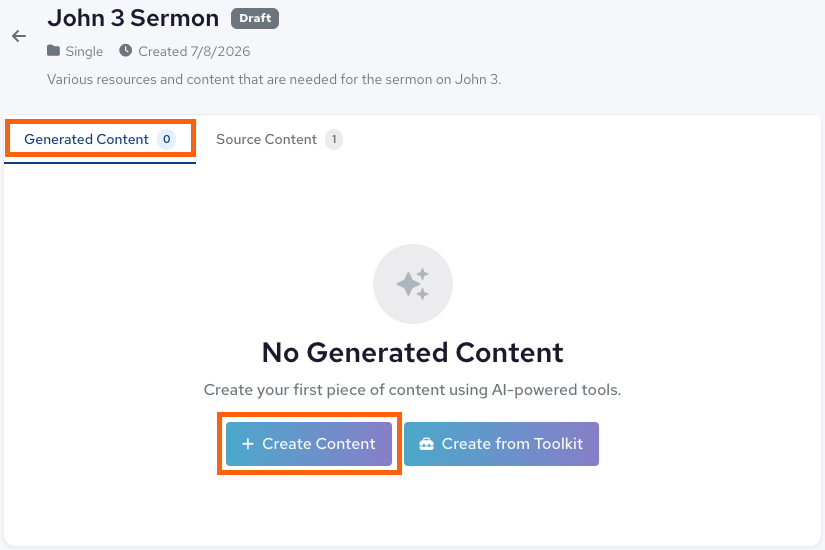
Task: Click the Draft status badge
Action: (x=255, y=18)
